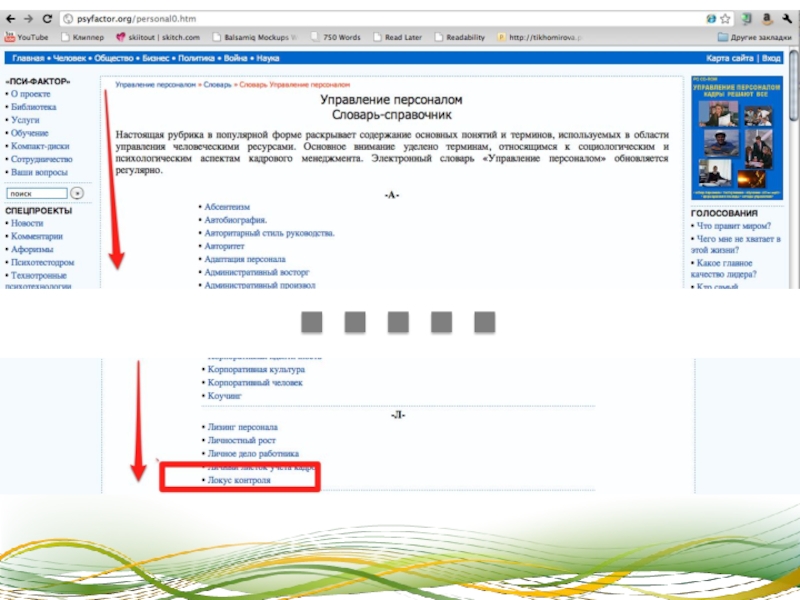Open the Общество menu section
Screen dimensions: 800x600
click(114, 58)
